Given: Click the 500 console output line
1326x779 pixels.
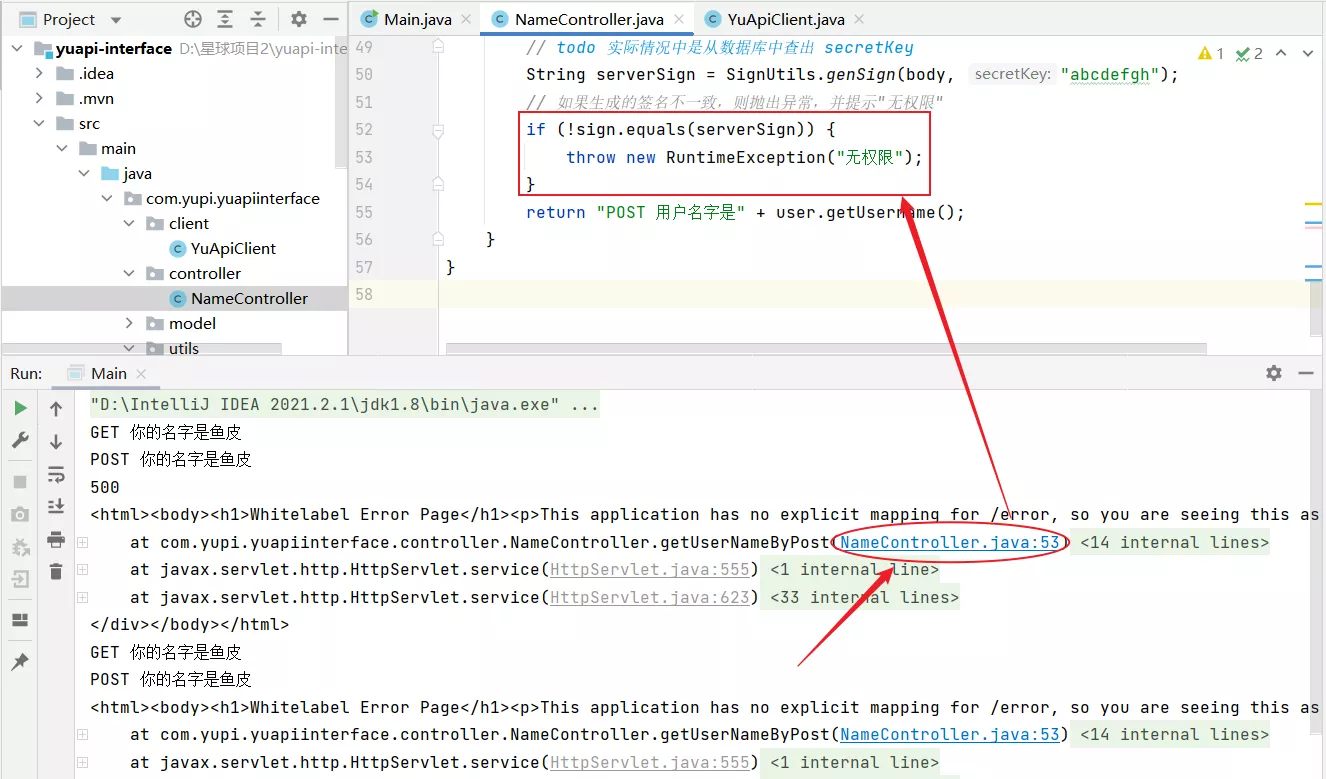Looking at the screenshot, I should pyautogui.click(x=105, y=487).
